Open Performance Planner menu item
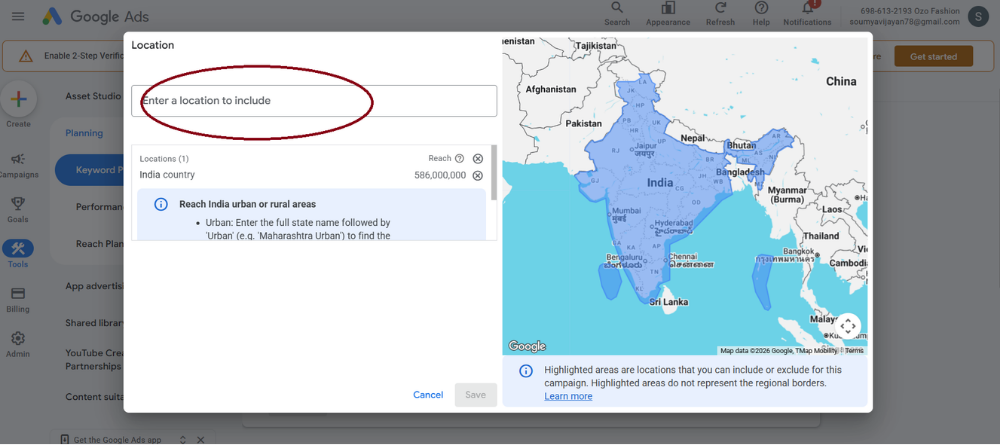The height and width of the screenshot is (445, 1000). pyautogui.click(x=99, y=207)
